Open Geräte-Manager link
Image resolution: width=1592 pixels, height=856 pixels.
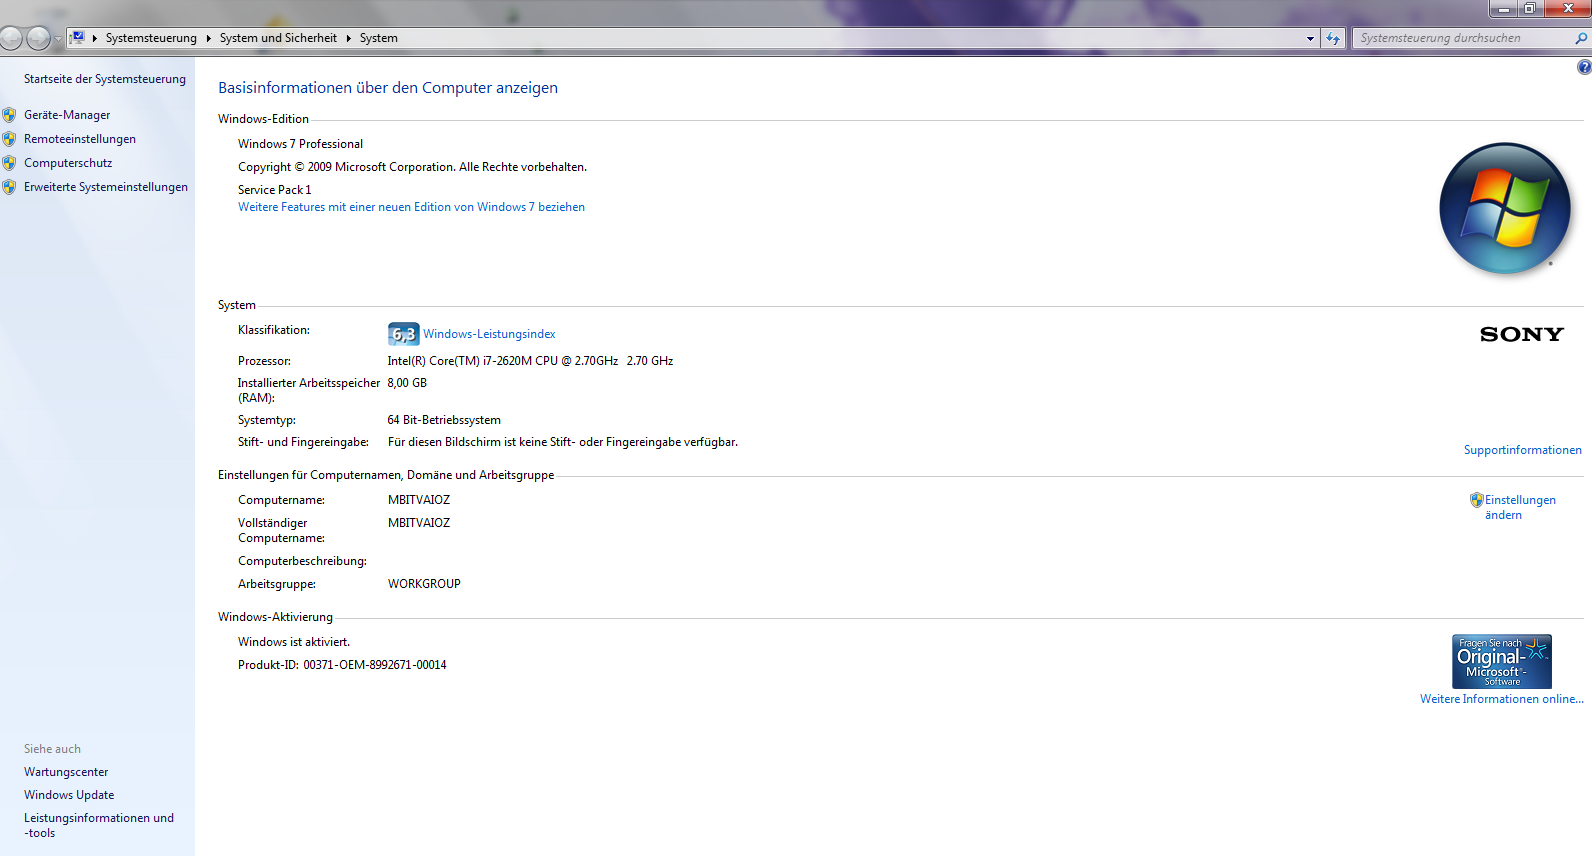(x=67, y=115)
